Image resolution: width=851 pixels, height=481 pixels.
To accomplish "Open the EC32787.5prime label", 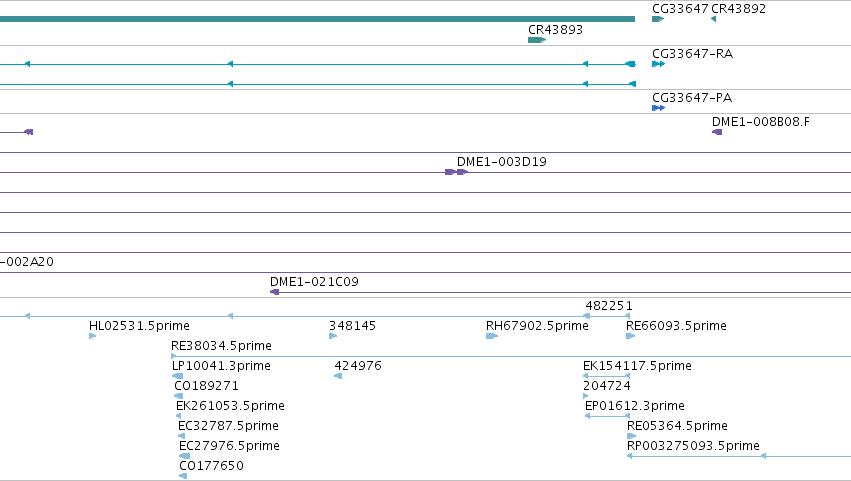I will (x=228, y=426).
